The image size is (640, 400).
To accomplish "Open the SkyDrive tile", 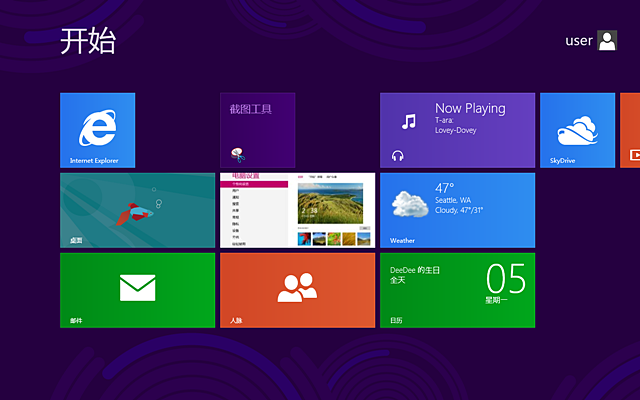I will click(x=578, y=130).
